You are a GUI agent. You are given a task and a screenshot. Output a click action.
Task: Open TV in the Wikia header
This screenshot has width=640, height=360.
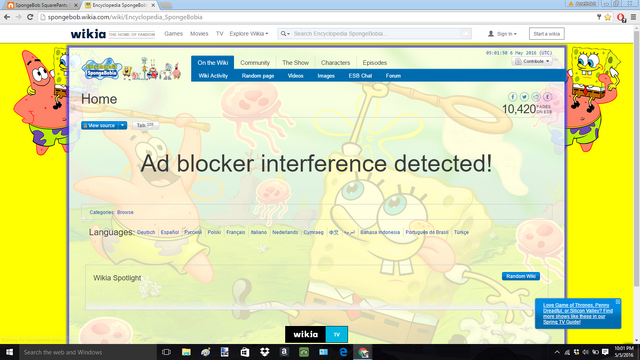click(220, 33)
